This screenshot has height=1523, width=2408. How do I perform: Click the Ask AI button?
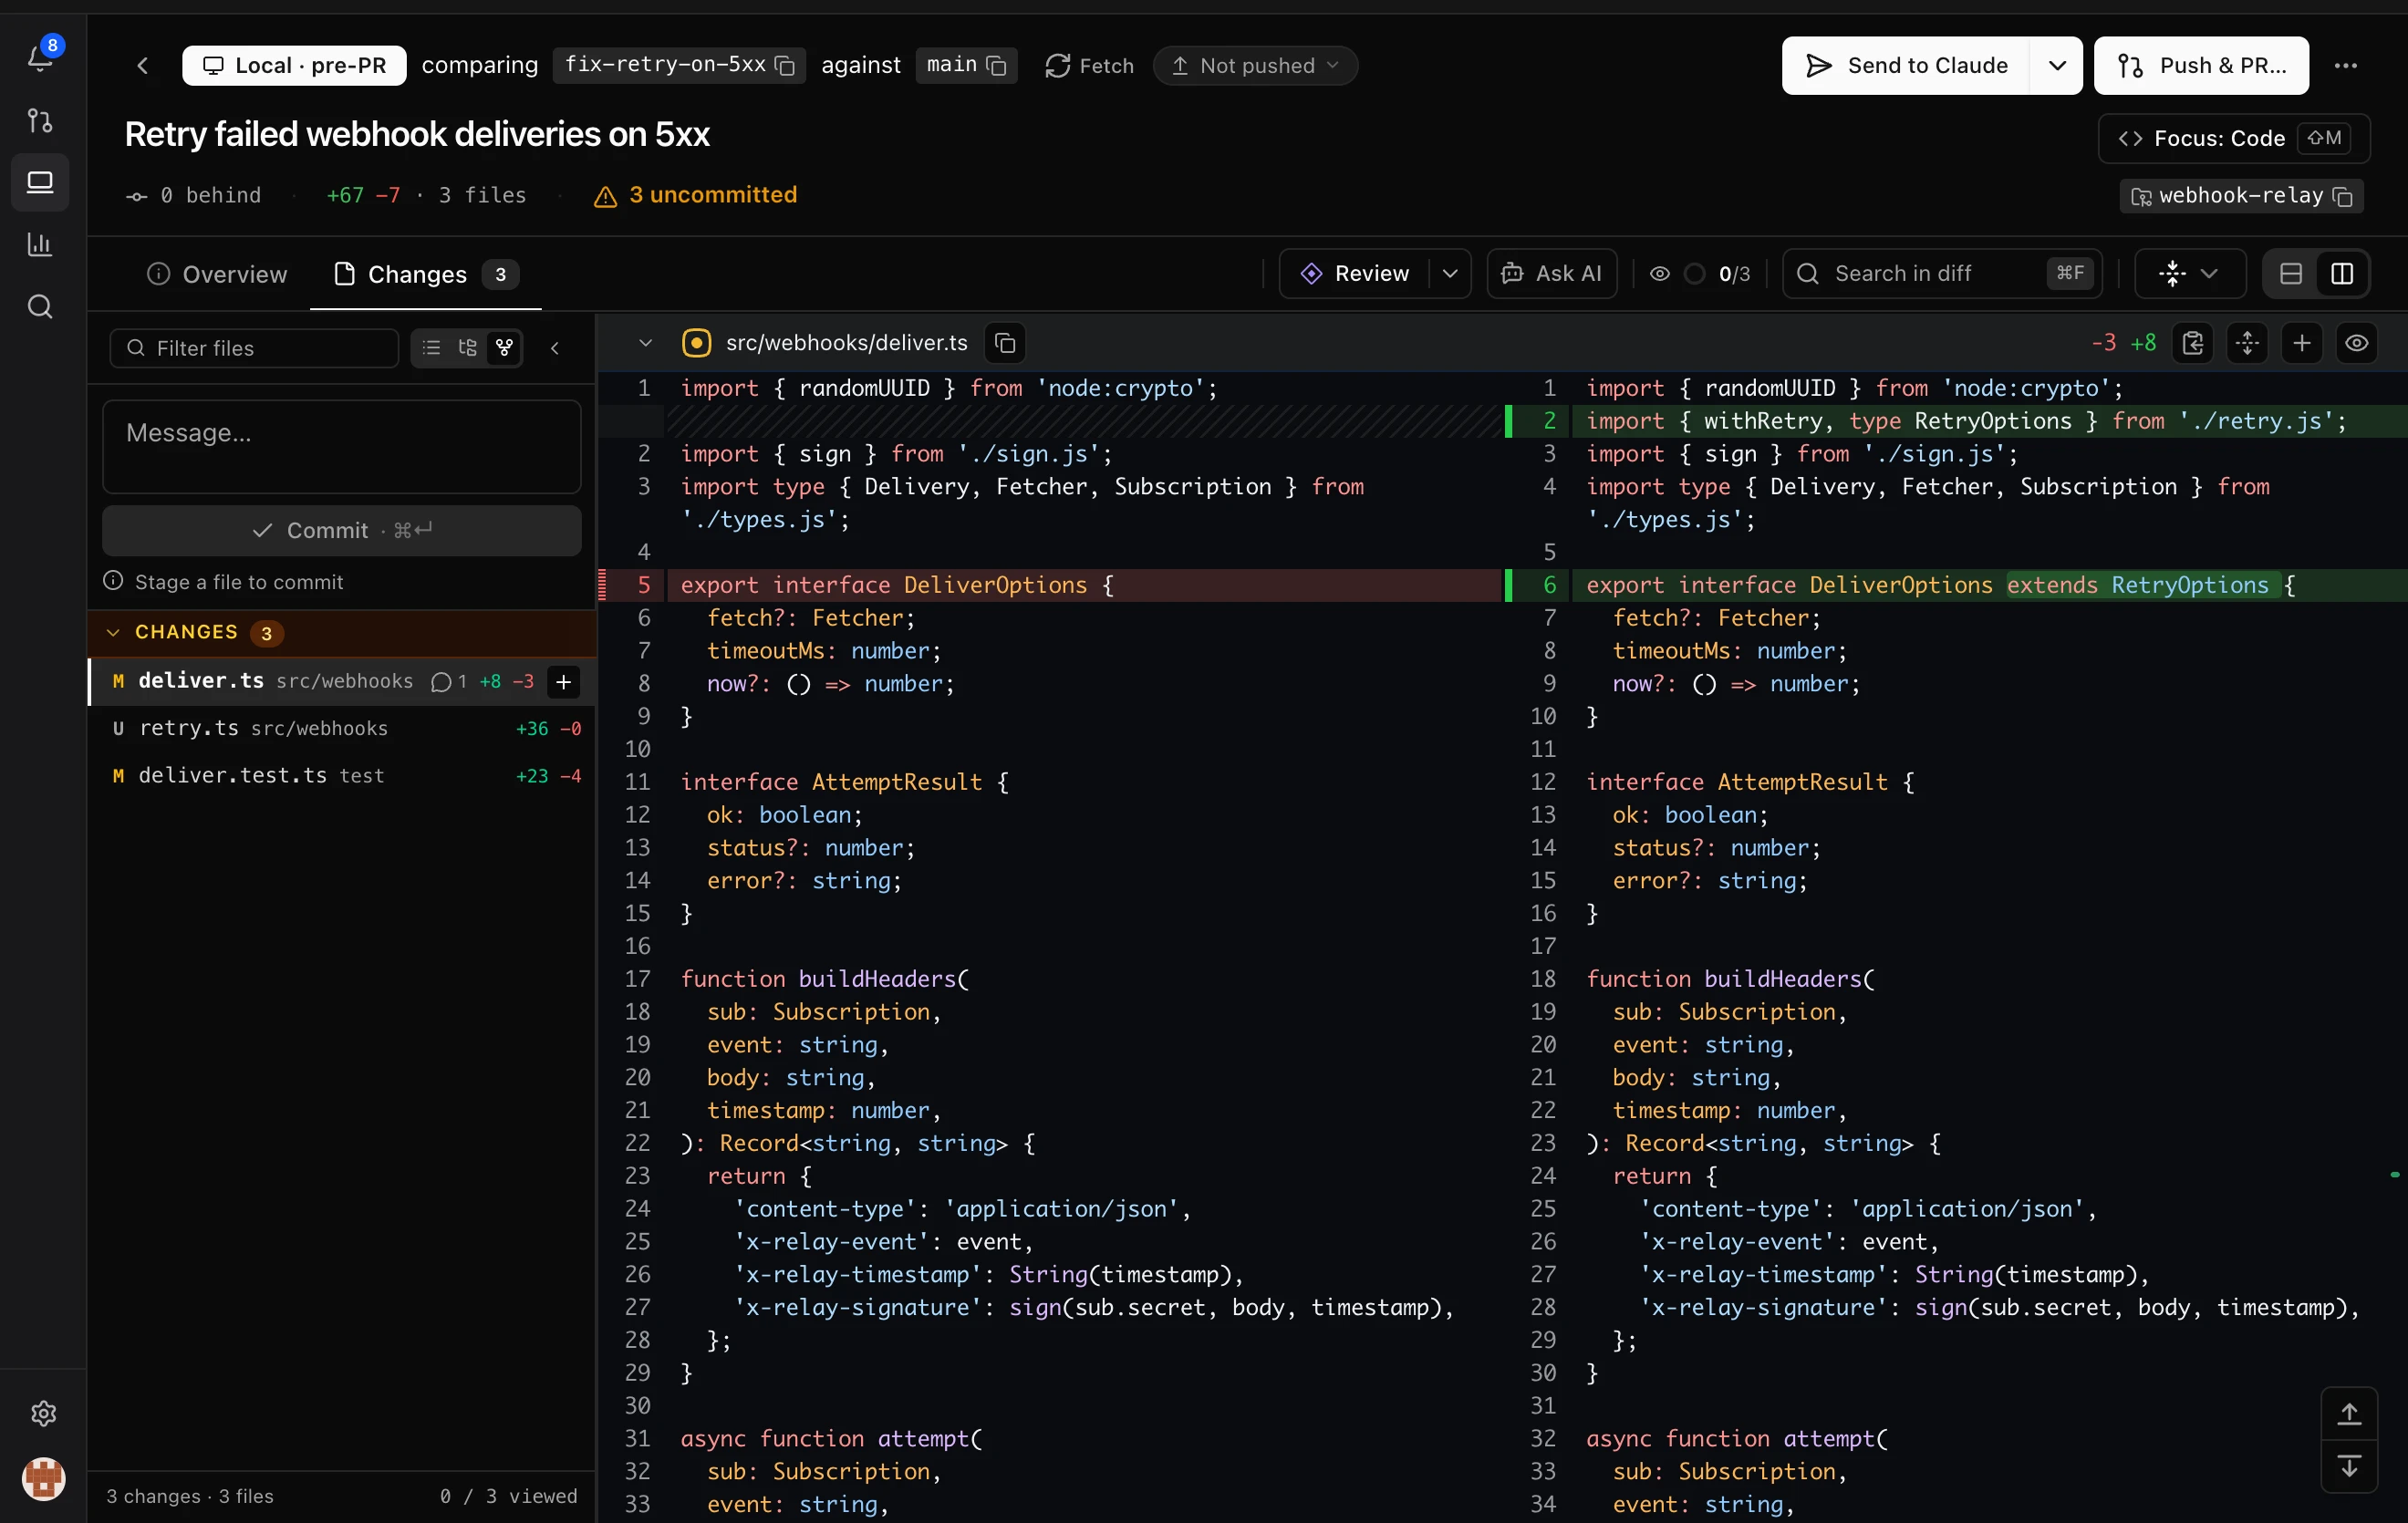point(1552,274)
